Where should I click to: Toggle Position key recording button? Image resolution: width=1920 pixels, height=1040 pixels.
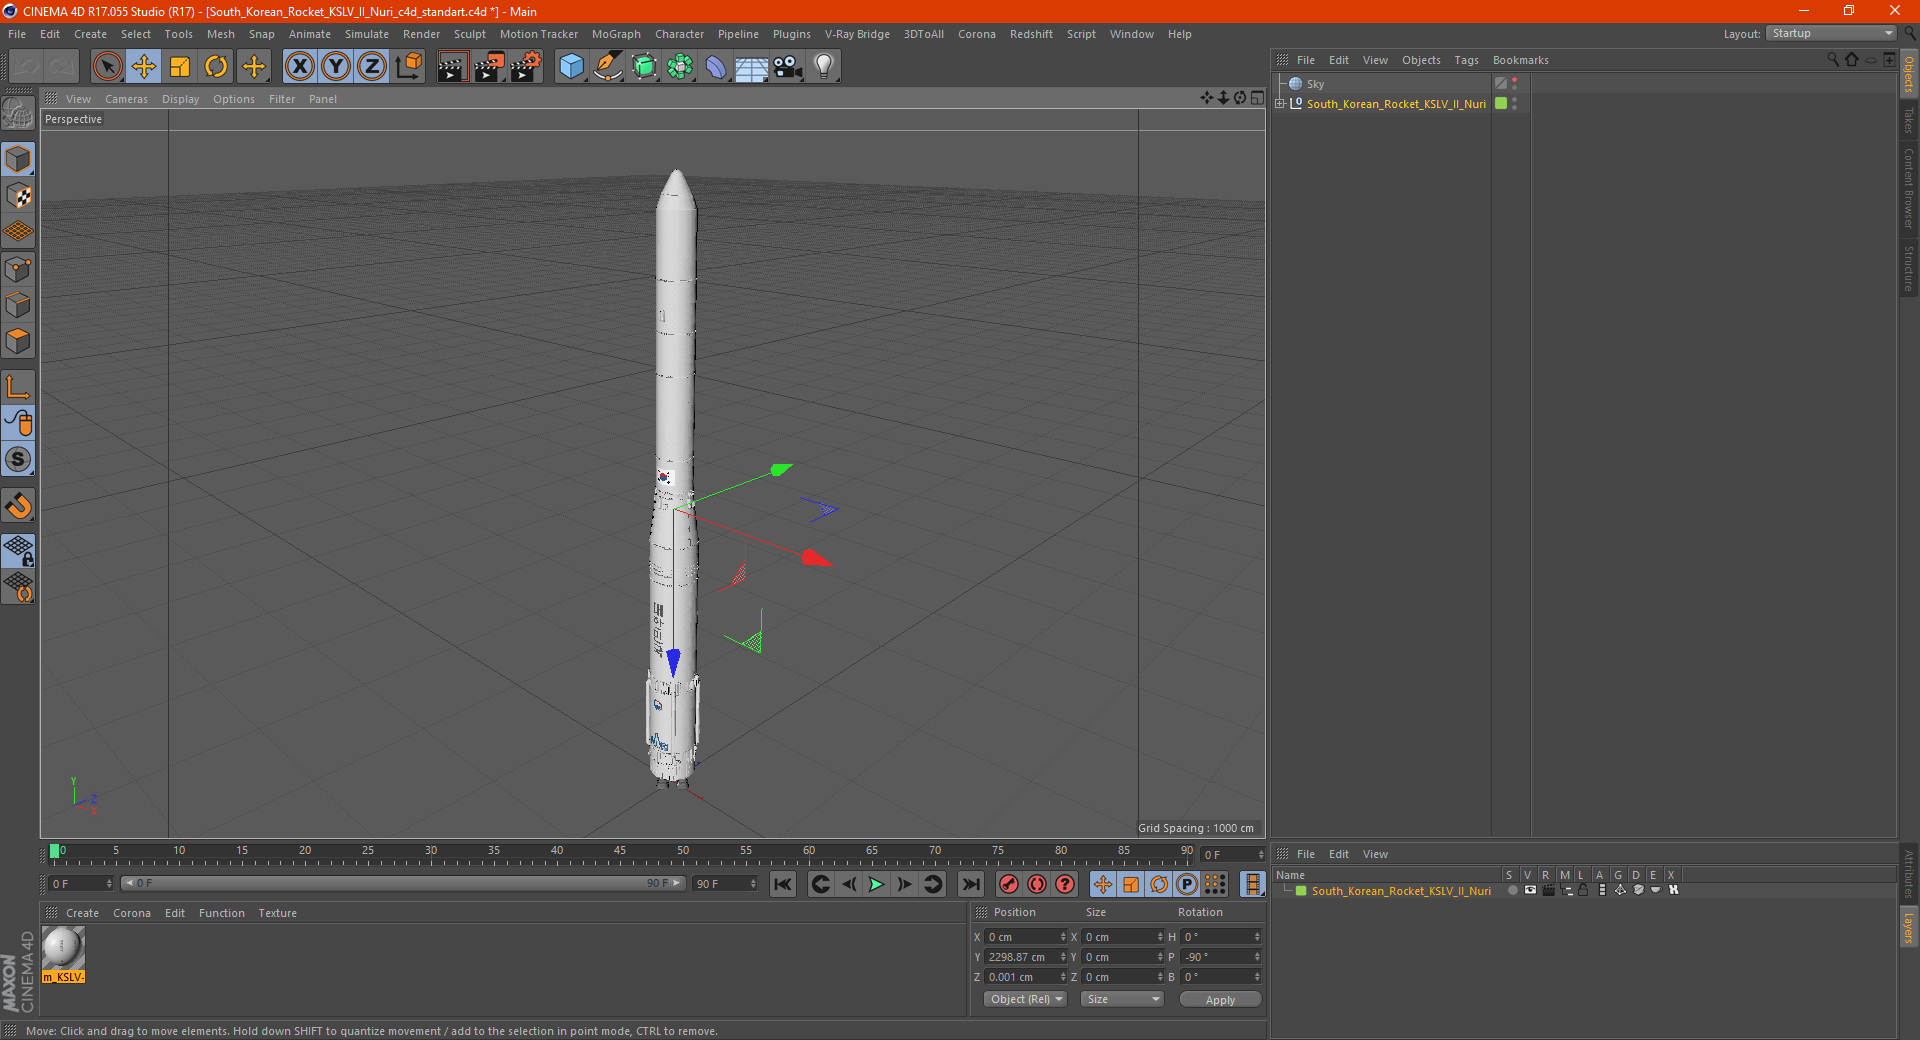[x=1103, y=884]
